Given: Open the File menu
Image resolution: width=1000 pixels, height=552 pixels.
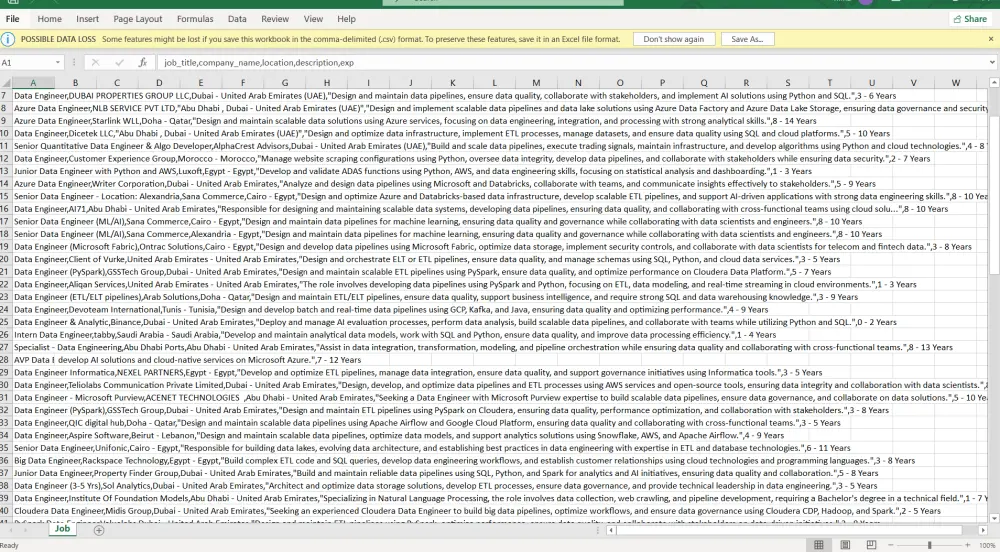Looking at the screenshot, I should [12, 19].
